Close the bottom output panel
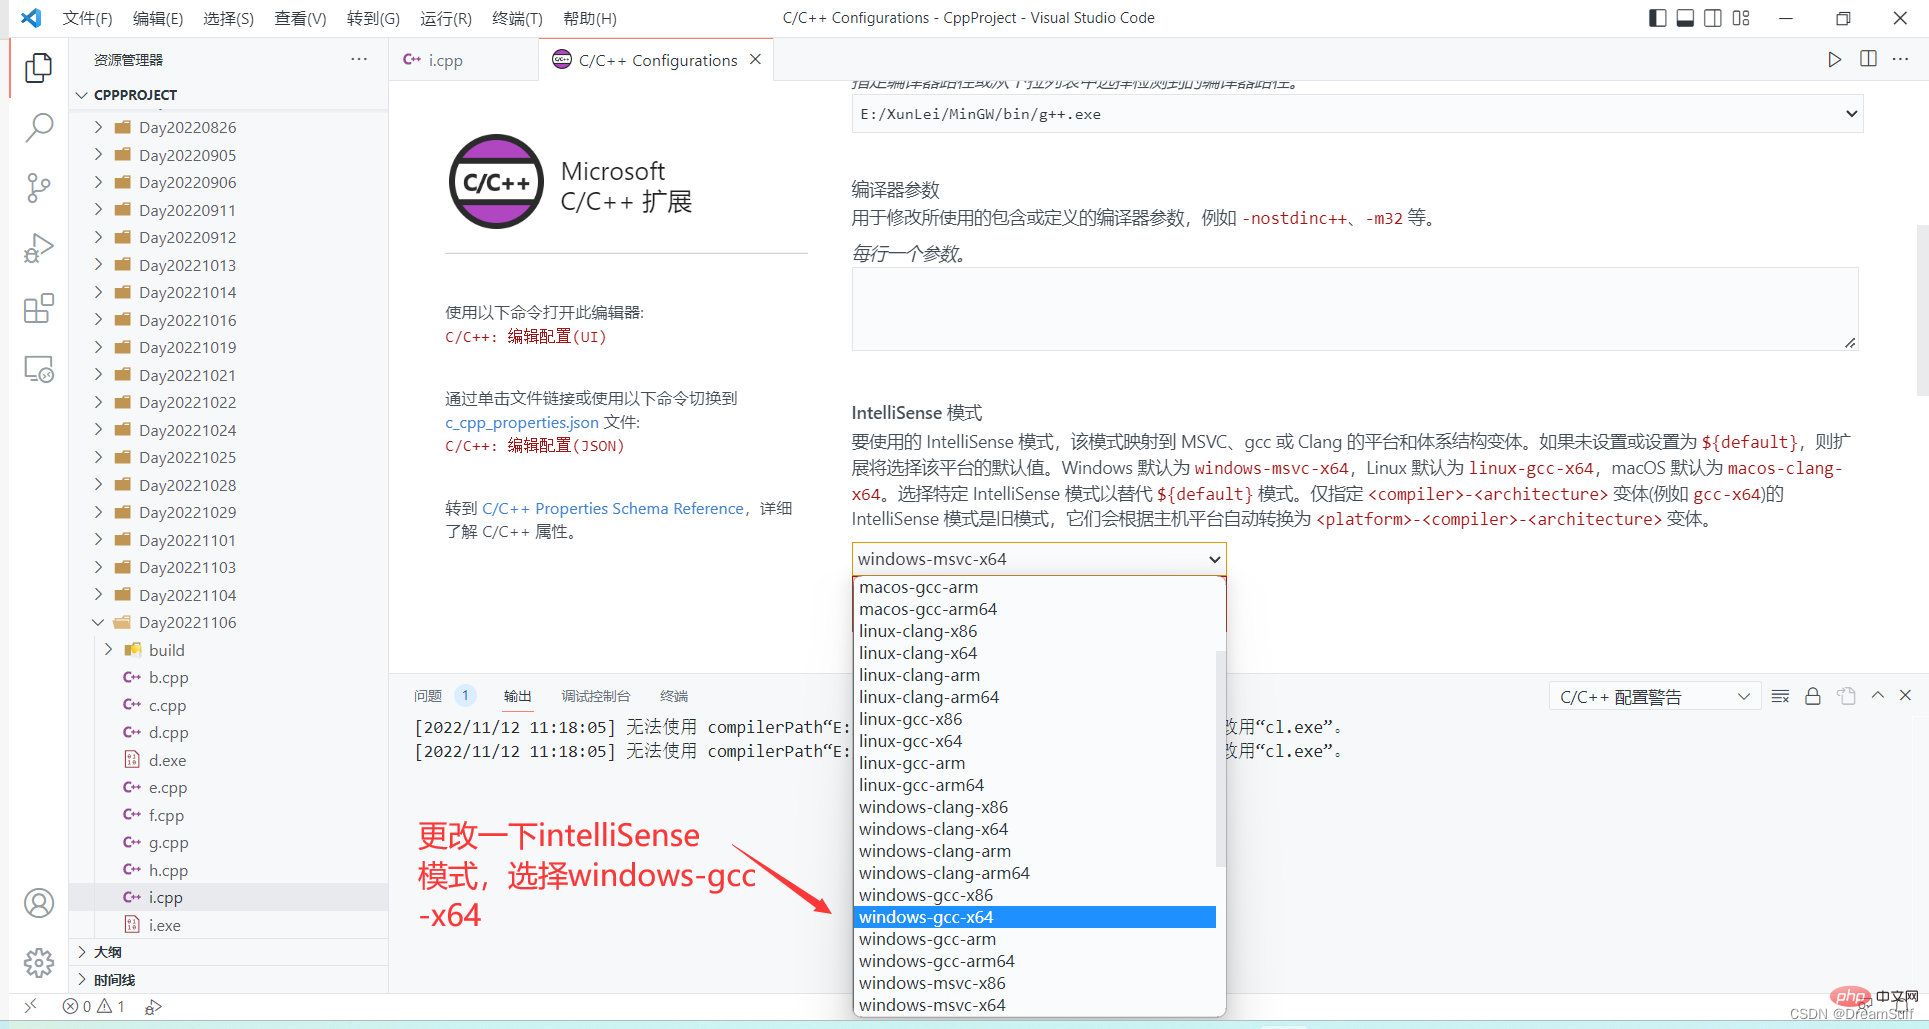The height and width of the screenshot is (1029, 1929). pyautogui.click(x=1905, y=695)
